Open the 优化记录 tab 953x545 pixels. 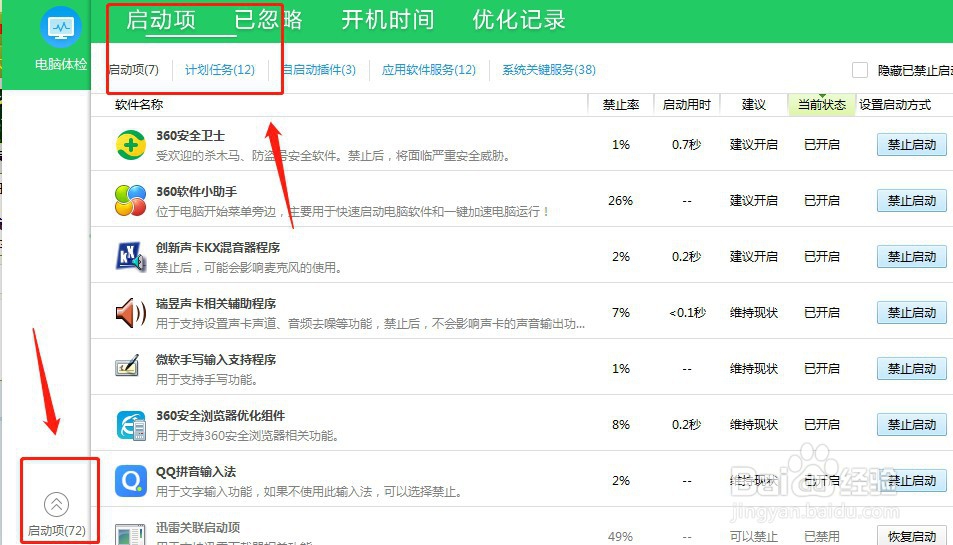pos(519,20)
